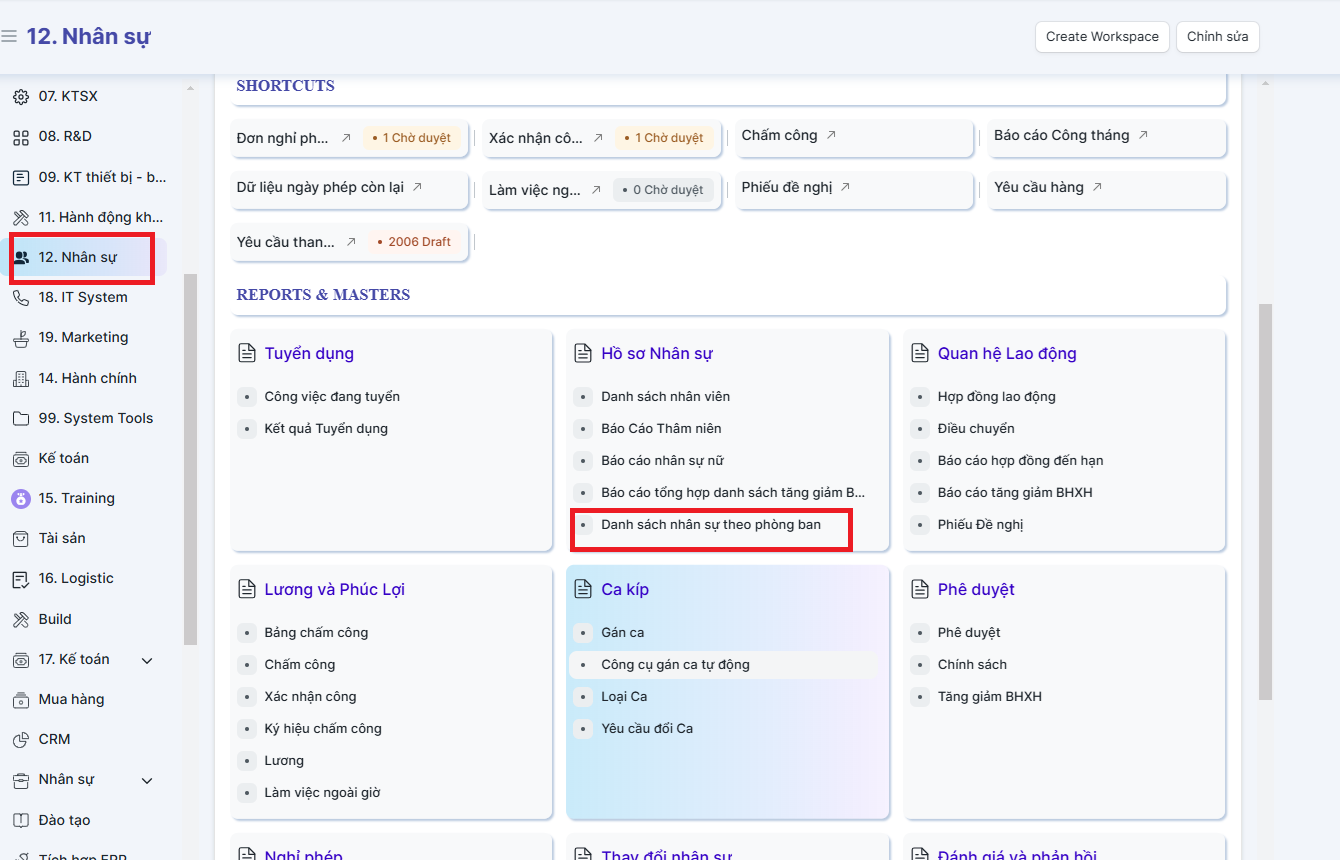Click the hamburger menu icon beside the title

[9, 37]
